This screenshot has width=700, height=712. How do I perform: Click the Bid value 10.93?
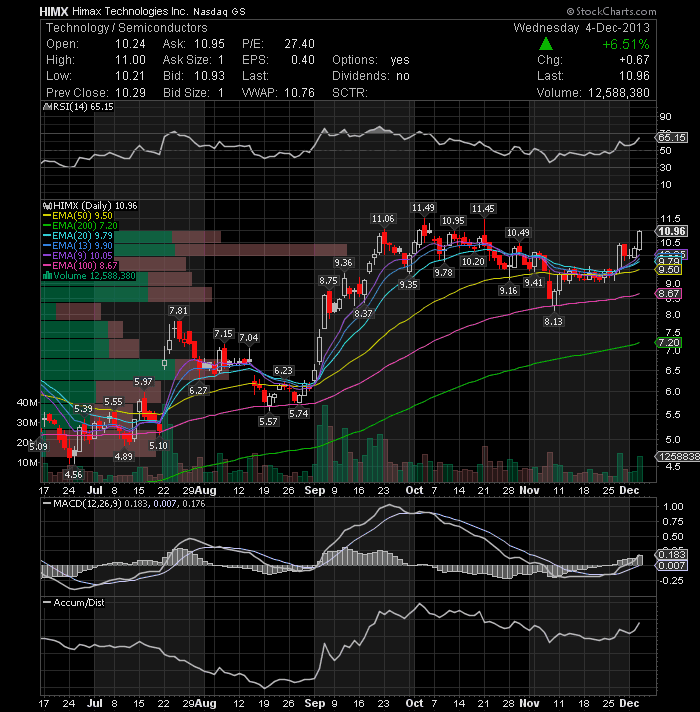point(209,76)
